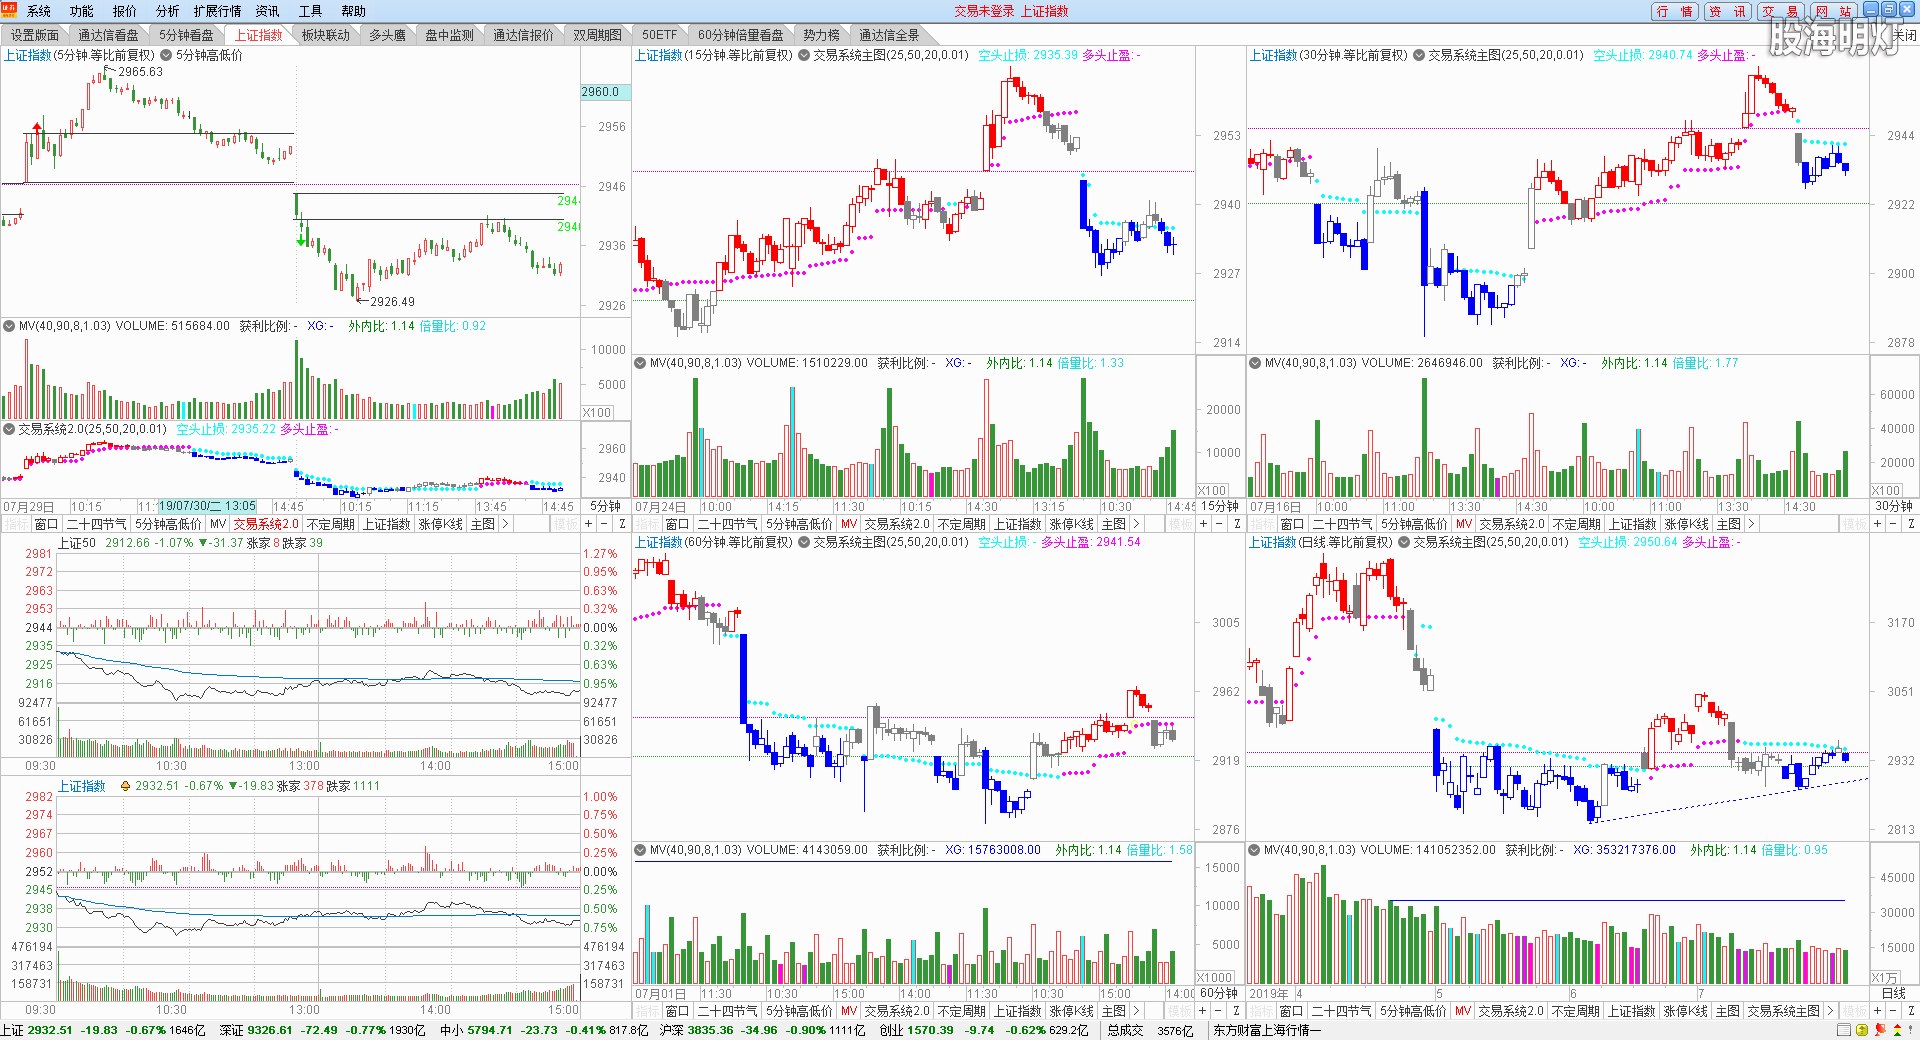Expand more indicator tabs in 日线 toolbar
The height and width of the screenshot is (1040, 1920).
point(1830,1011)
